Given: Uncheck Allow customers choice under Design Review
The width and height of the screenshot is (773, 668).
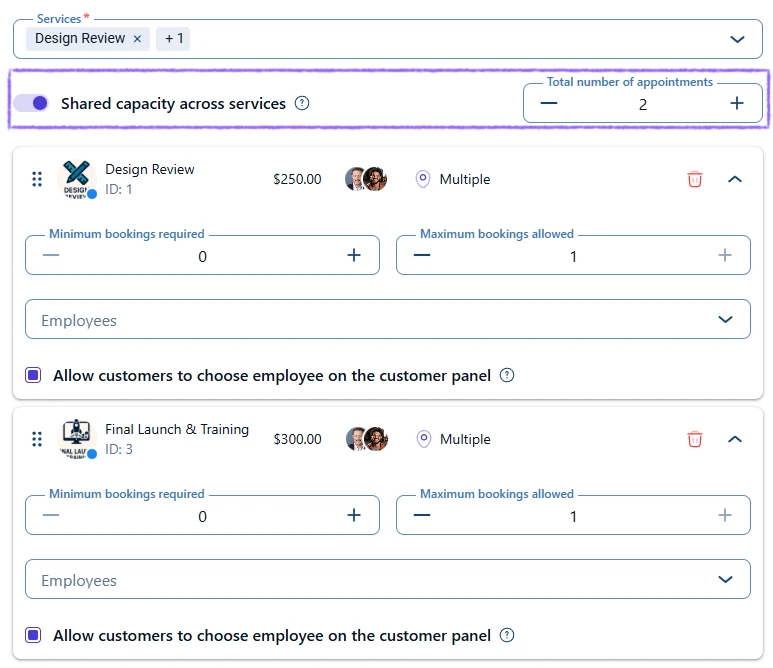Looking at the screenshot, I should pyautogui.click(x=33, y=376).
